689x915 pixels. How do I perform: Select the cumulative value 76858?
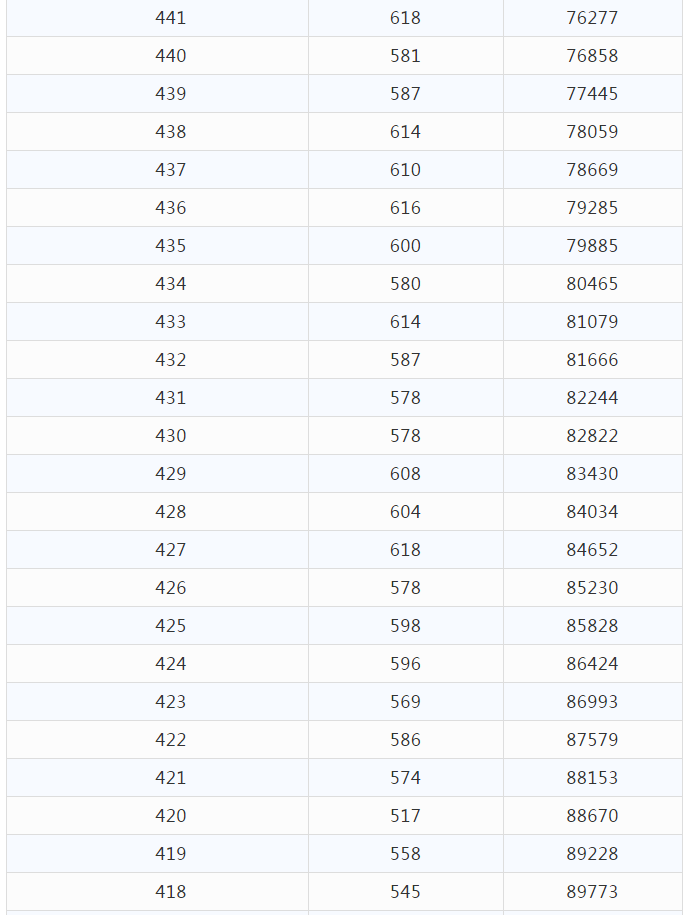tap(592, 56)
